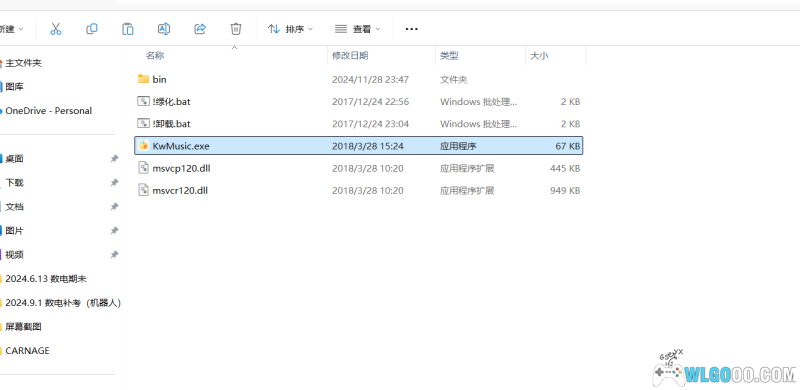Screen dimensions: 800x390
Task: Click the Cut scissors icon
Action: click(x=56, y=29)
